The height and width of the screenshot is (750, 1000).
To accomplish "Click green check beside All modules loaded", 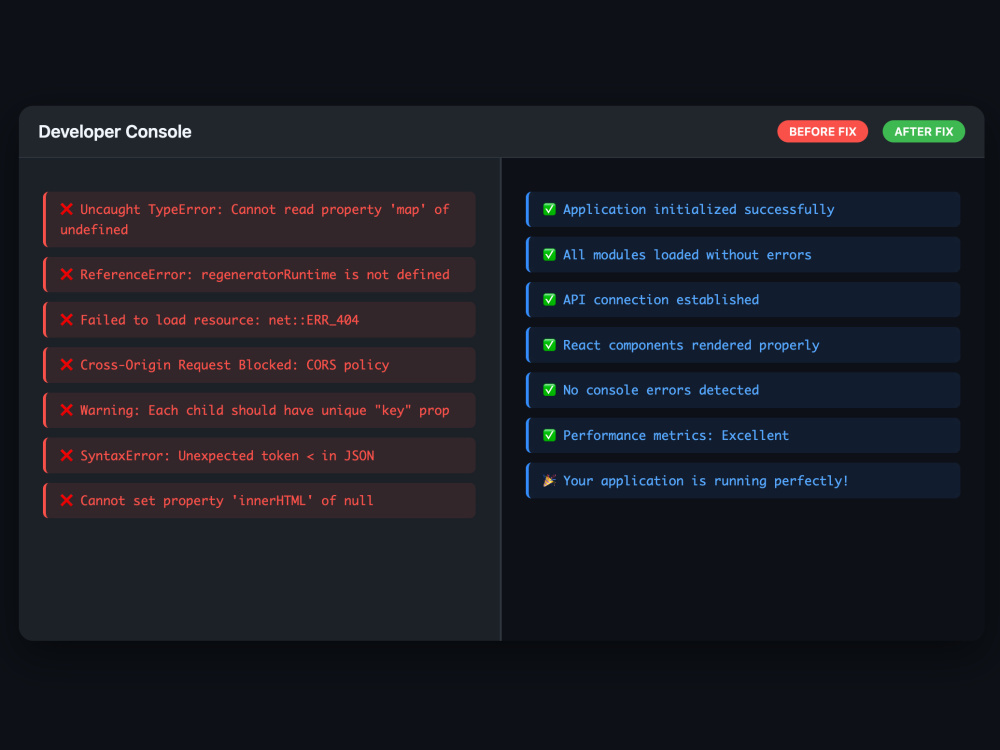I will (x=549, y=254).
